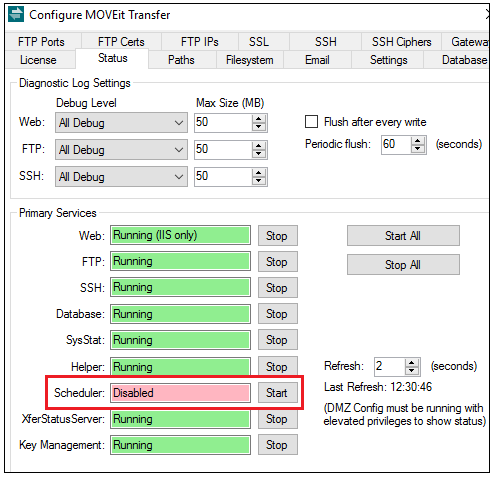
Task: Click the 'Last Refresh: 12:30:46' text
Action: click(x=378, y=387)
